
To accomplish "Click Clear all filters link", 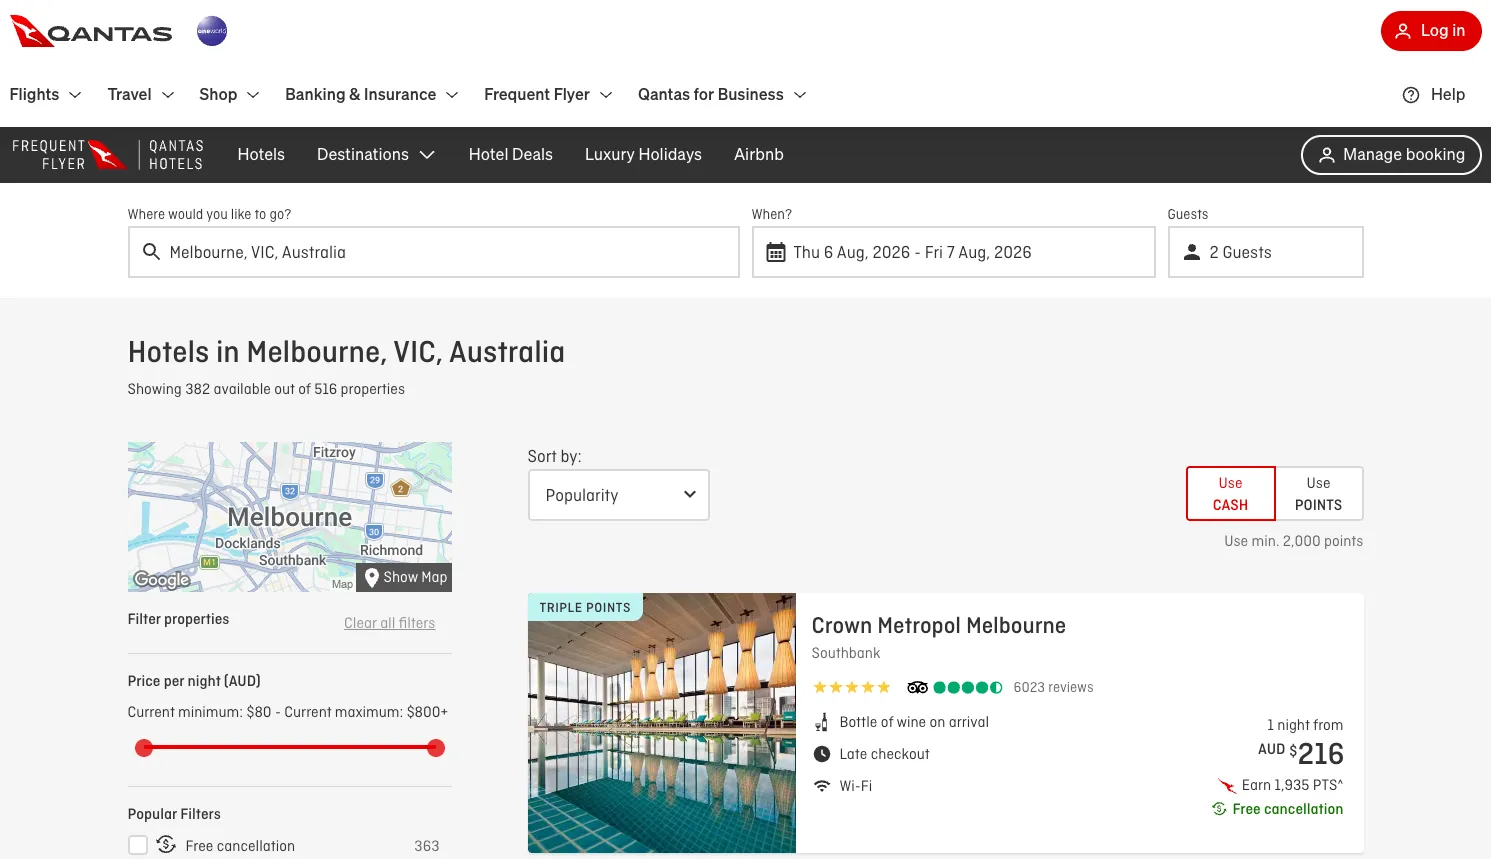I will [390, 623].
